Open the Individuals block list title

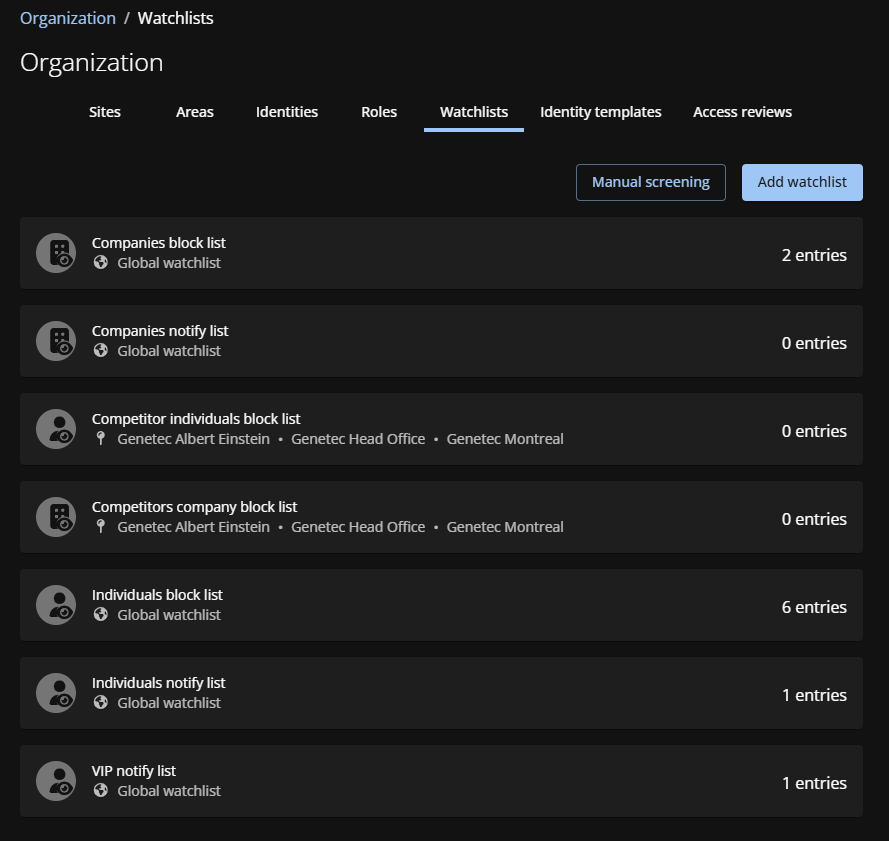(x=157, y=595)
